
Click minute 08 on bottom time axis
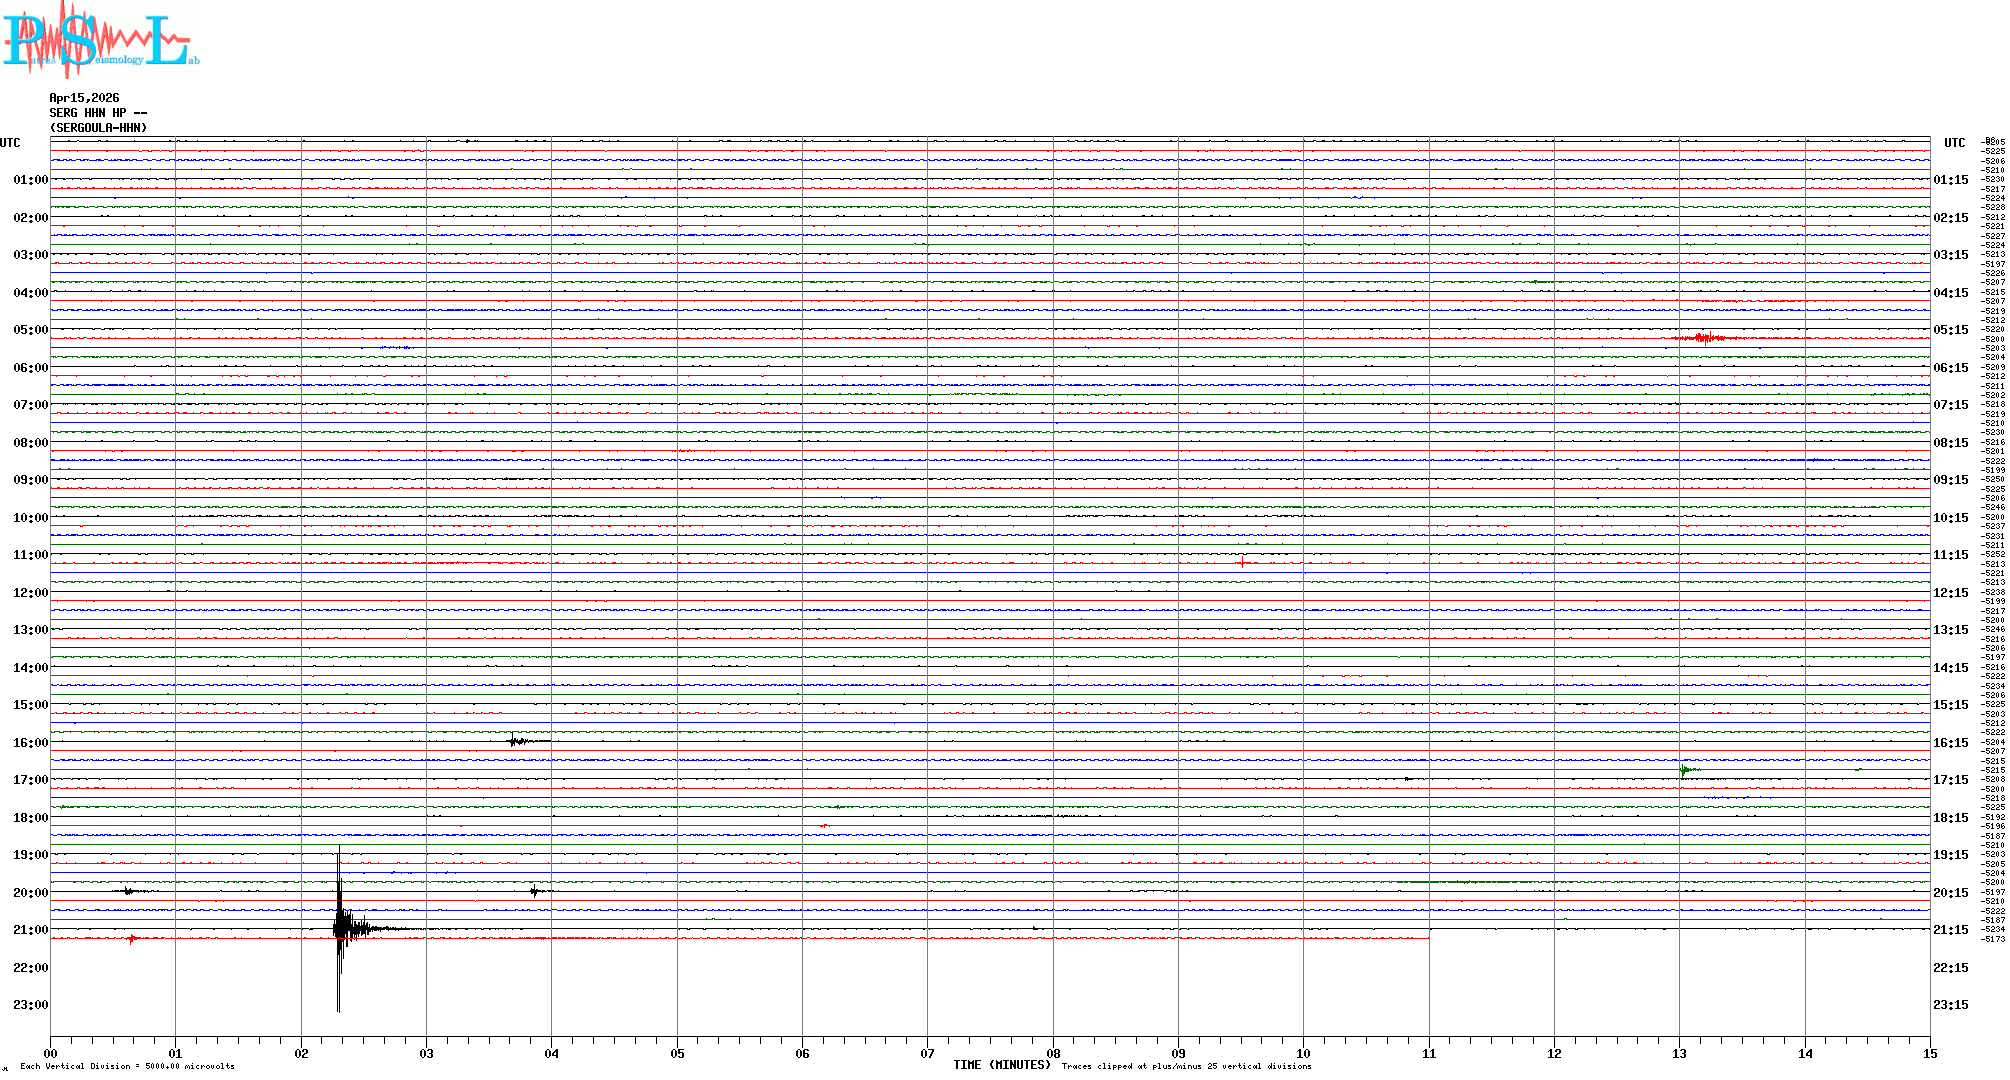pyautogui.click(x=1053, y=1053)
